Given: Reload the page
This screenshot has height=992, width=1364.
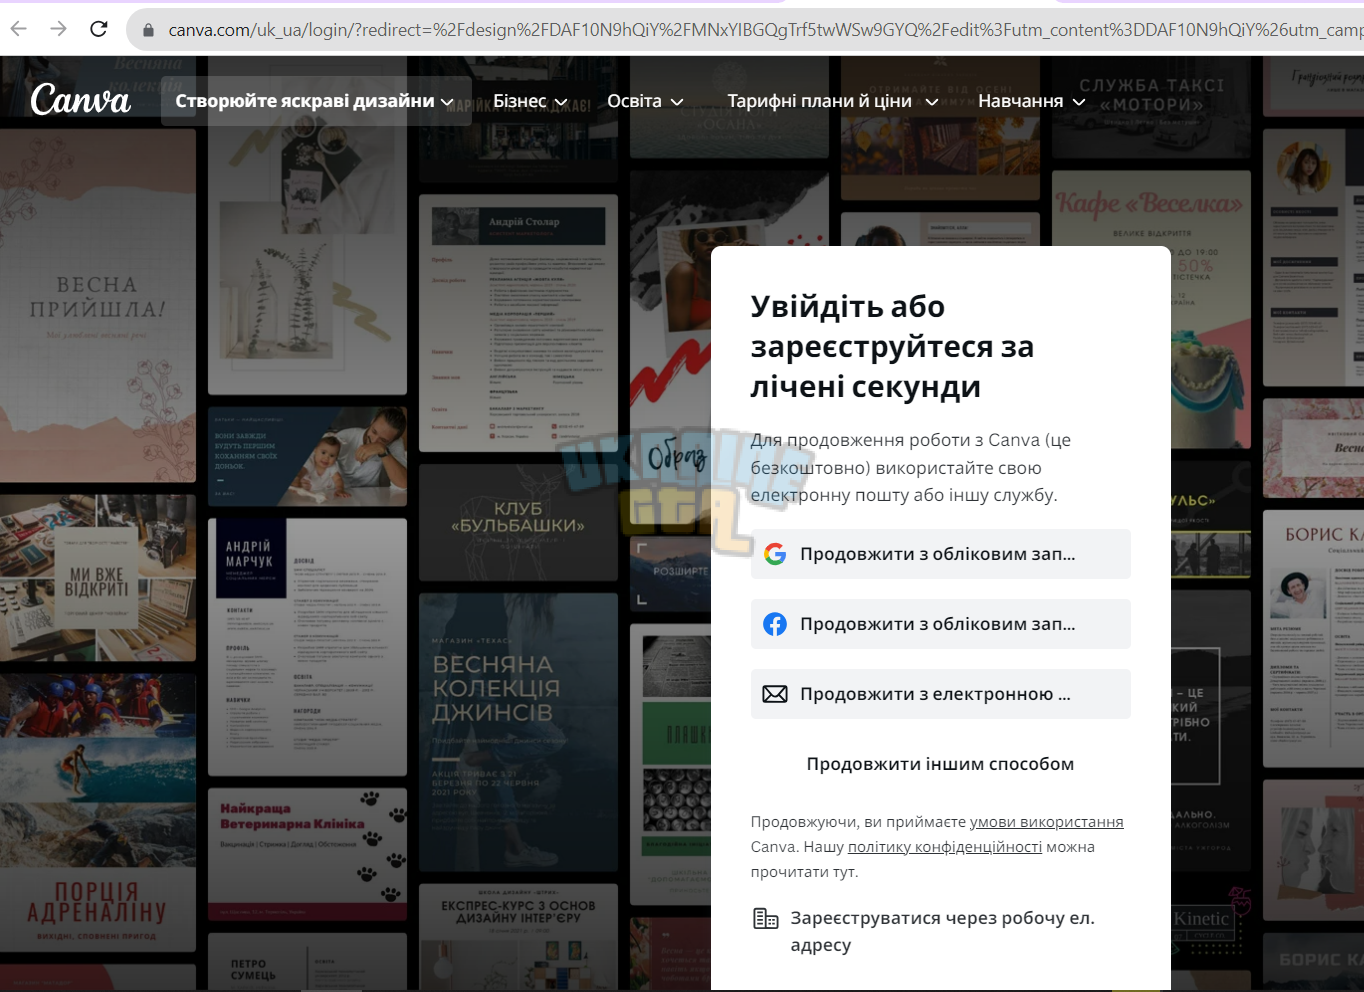Looking at the screenshot, I should 98,29.
